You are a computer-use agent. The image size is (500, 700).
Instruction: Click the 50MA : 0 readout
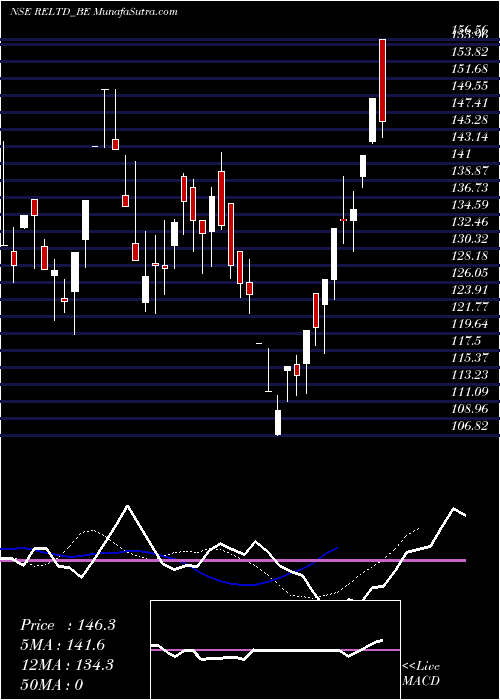point(52,685)
